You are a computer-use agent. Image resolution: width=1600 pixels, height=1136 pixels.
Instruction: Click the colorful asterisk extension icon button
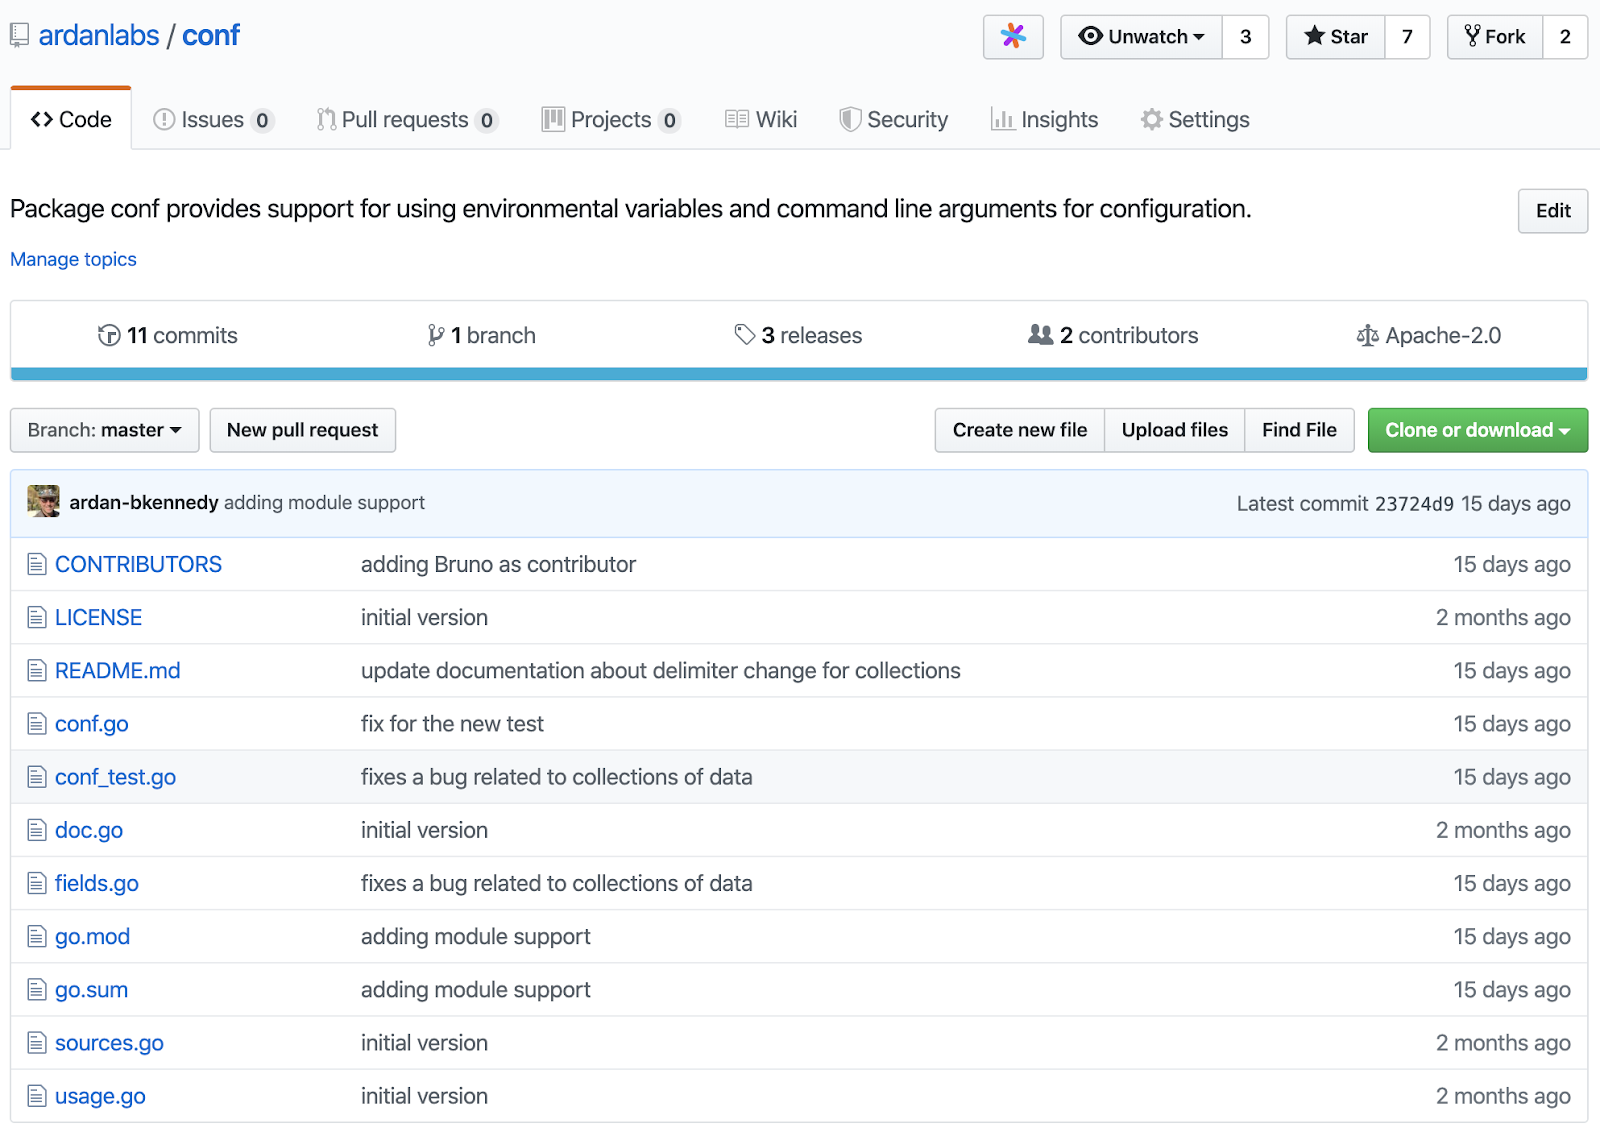(1013, 37)
